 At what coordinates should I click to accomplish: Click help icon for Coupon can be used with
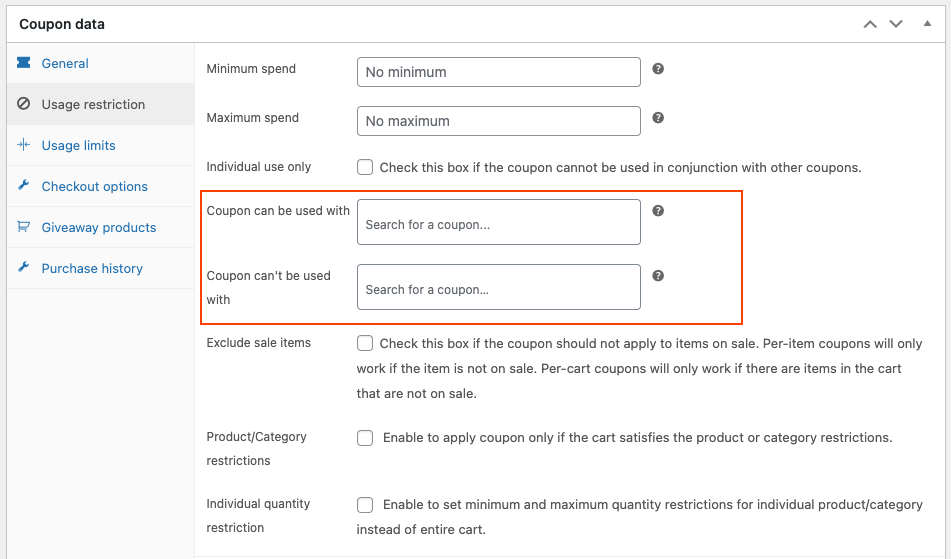click(658, 210)
